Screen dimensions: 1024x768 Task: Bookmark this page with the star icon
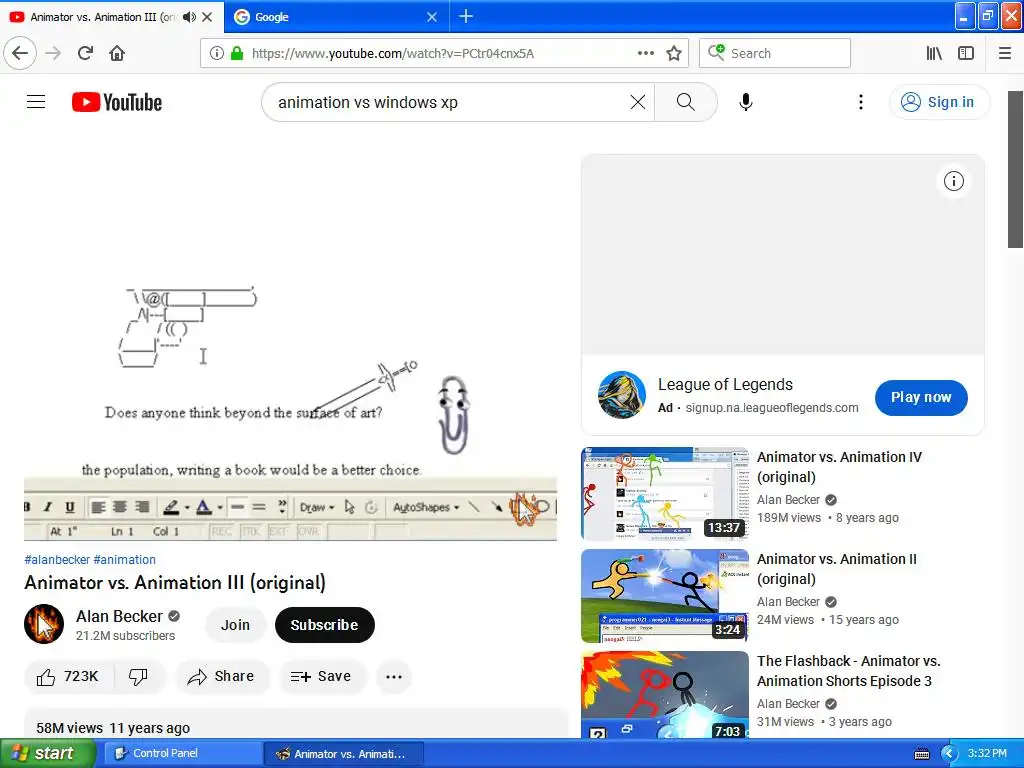click(674, 53)
